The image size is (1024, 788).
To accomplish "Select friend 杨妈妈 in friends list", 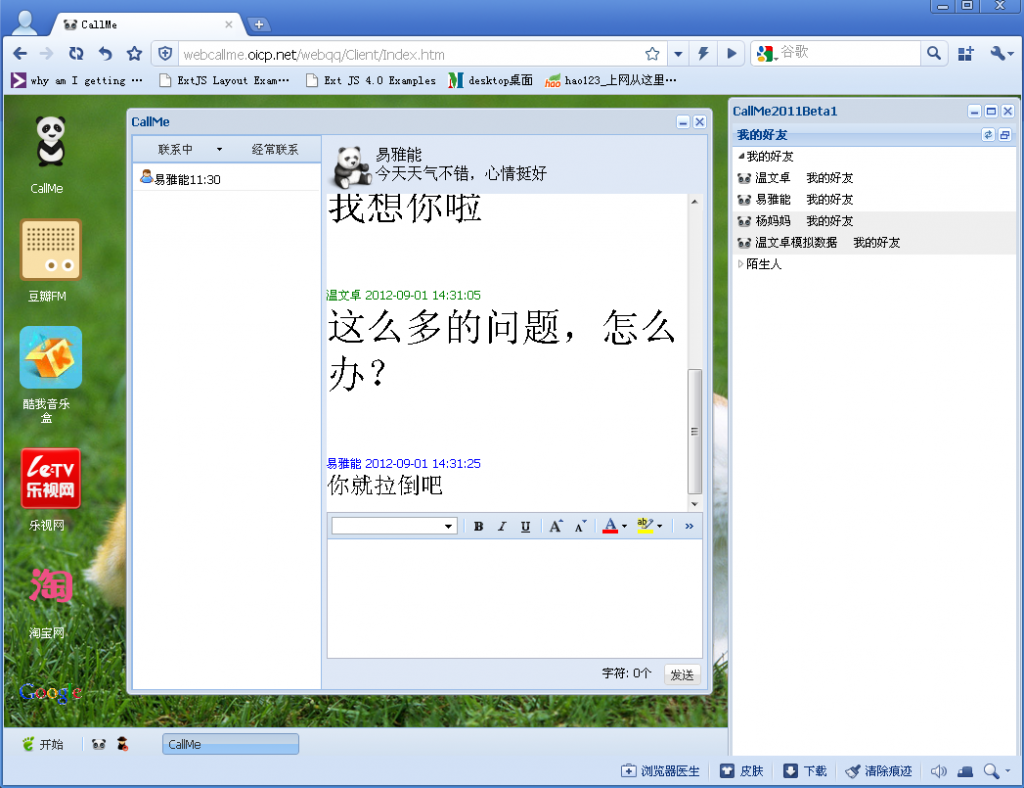I will coord(874,221).
